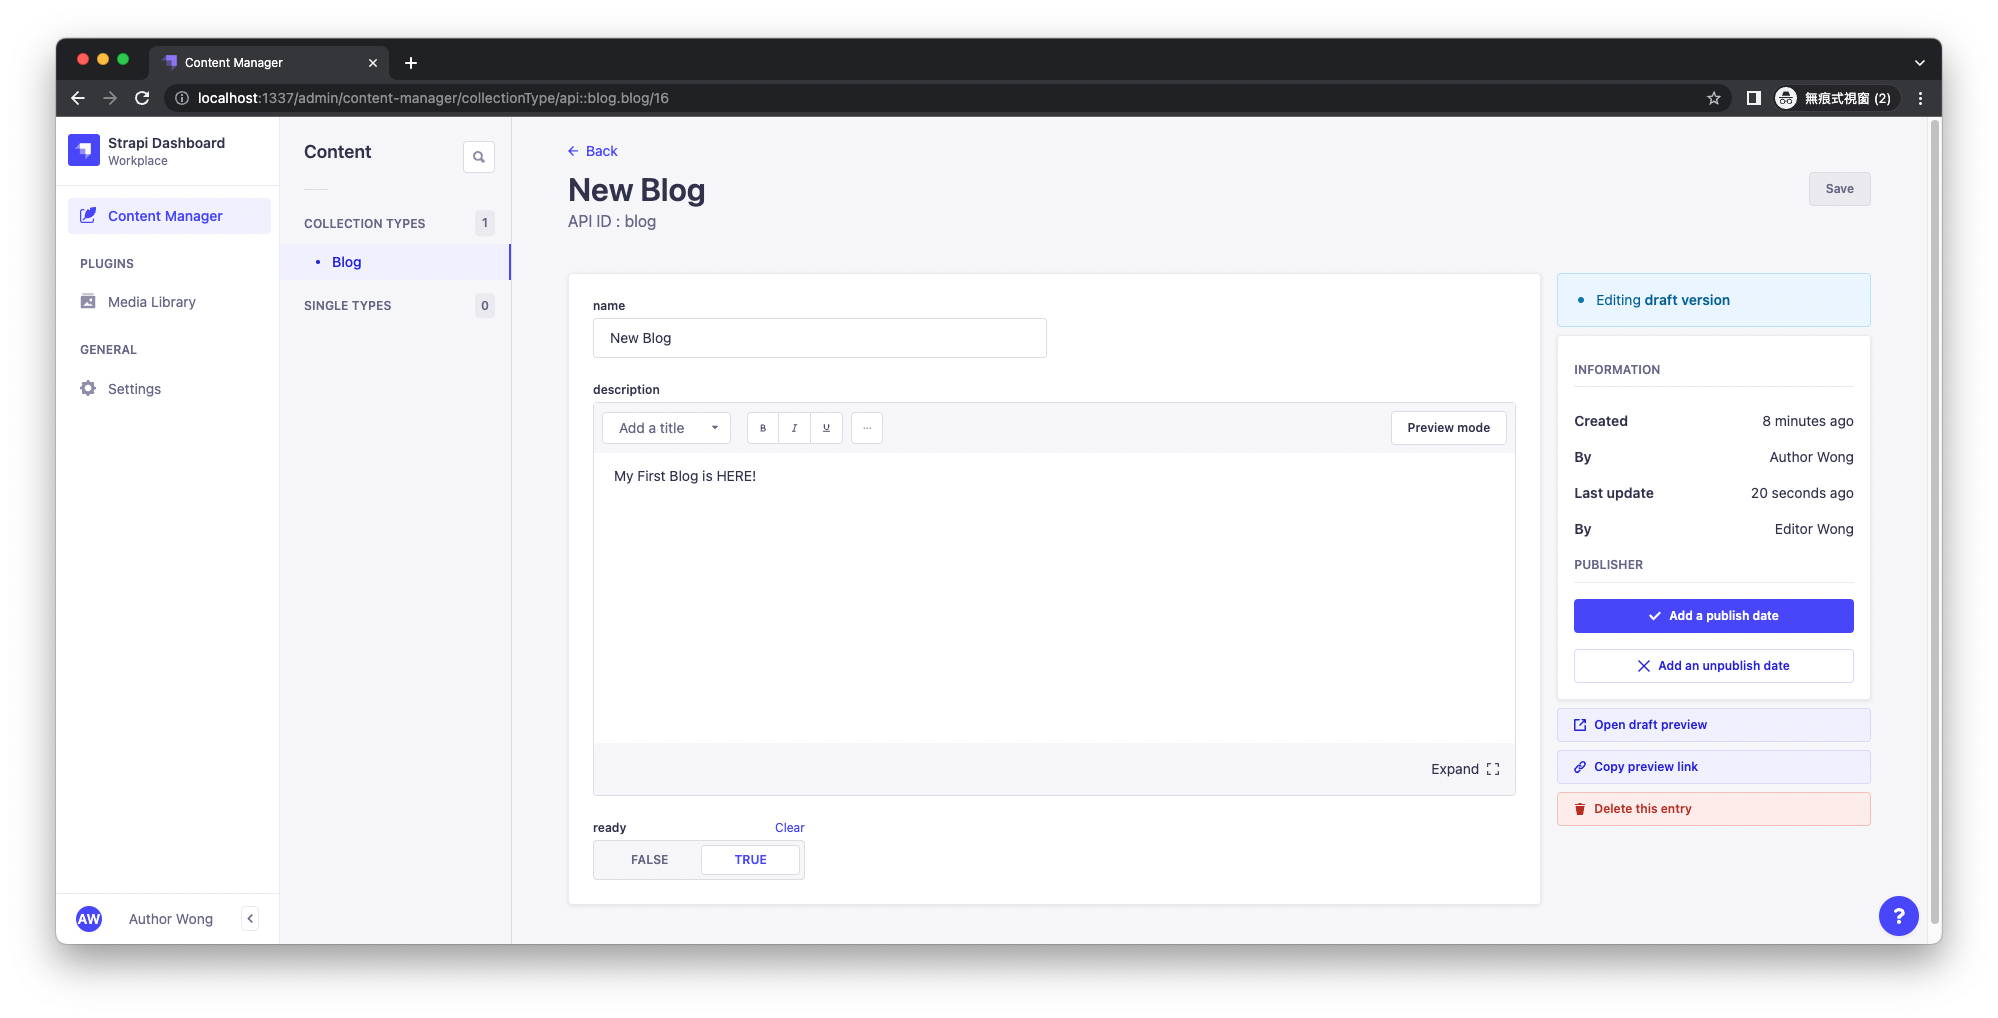
Task: Open the help assistant button
Action: [1898, 916]
